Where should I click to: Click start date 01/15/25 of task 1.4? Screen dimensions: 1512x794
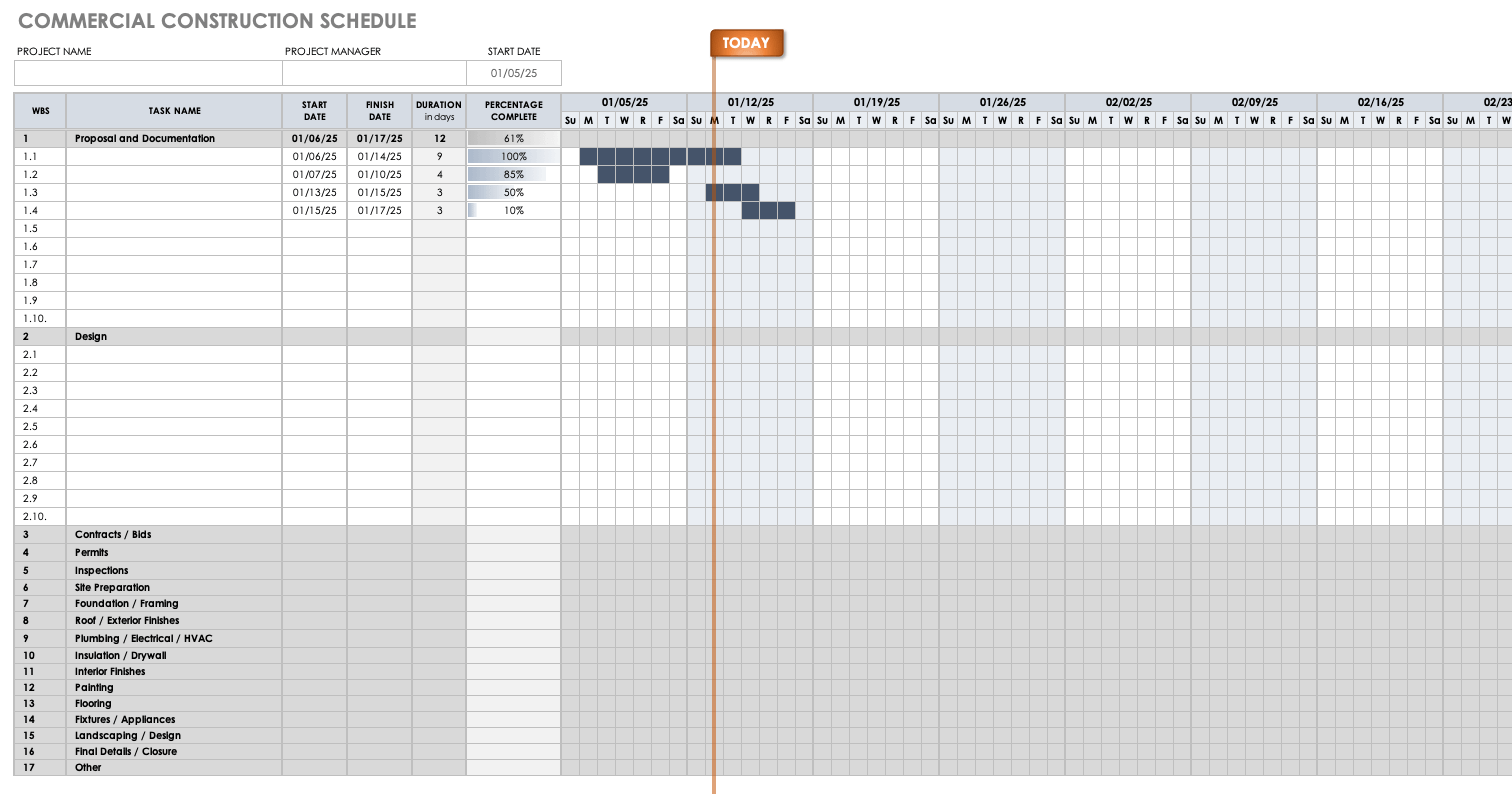click(315, 211)
